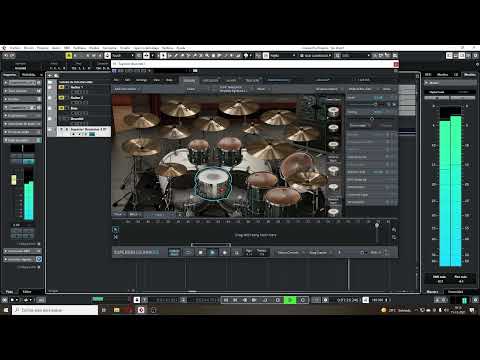Click the S solo-states button in the toolbar

point(75,56)
